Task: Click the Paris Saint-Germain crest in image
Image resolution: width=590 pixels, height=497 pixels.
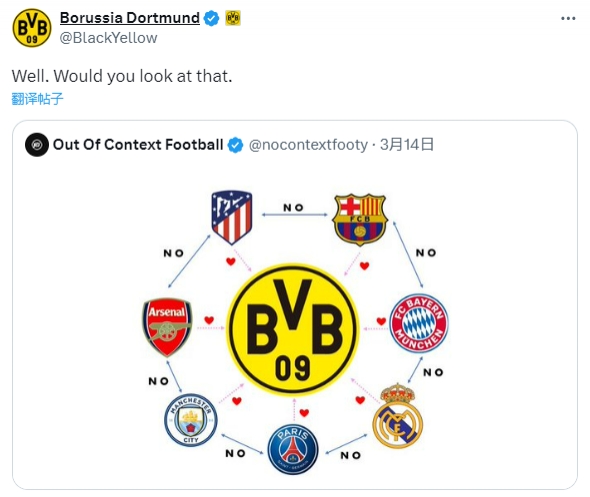Action: coord(293,449)
